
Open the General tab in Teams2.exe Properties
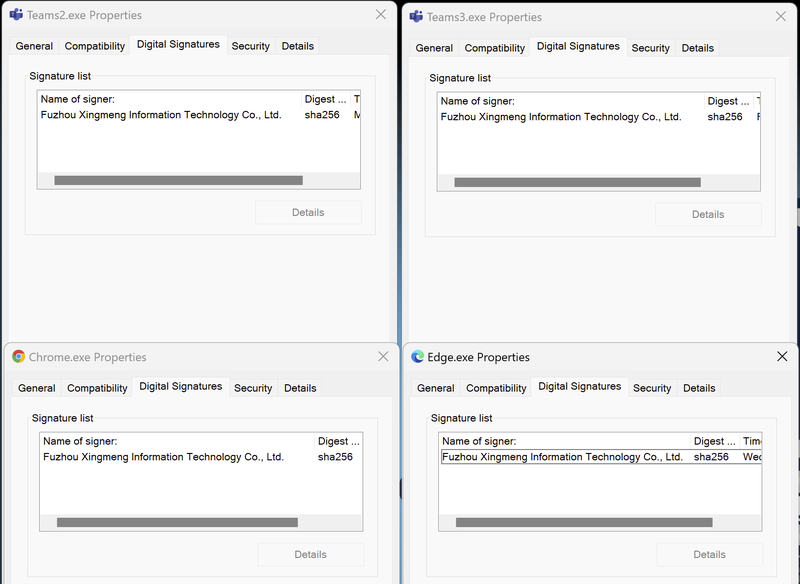34,46
